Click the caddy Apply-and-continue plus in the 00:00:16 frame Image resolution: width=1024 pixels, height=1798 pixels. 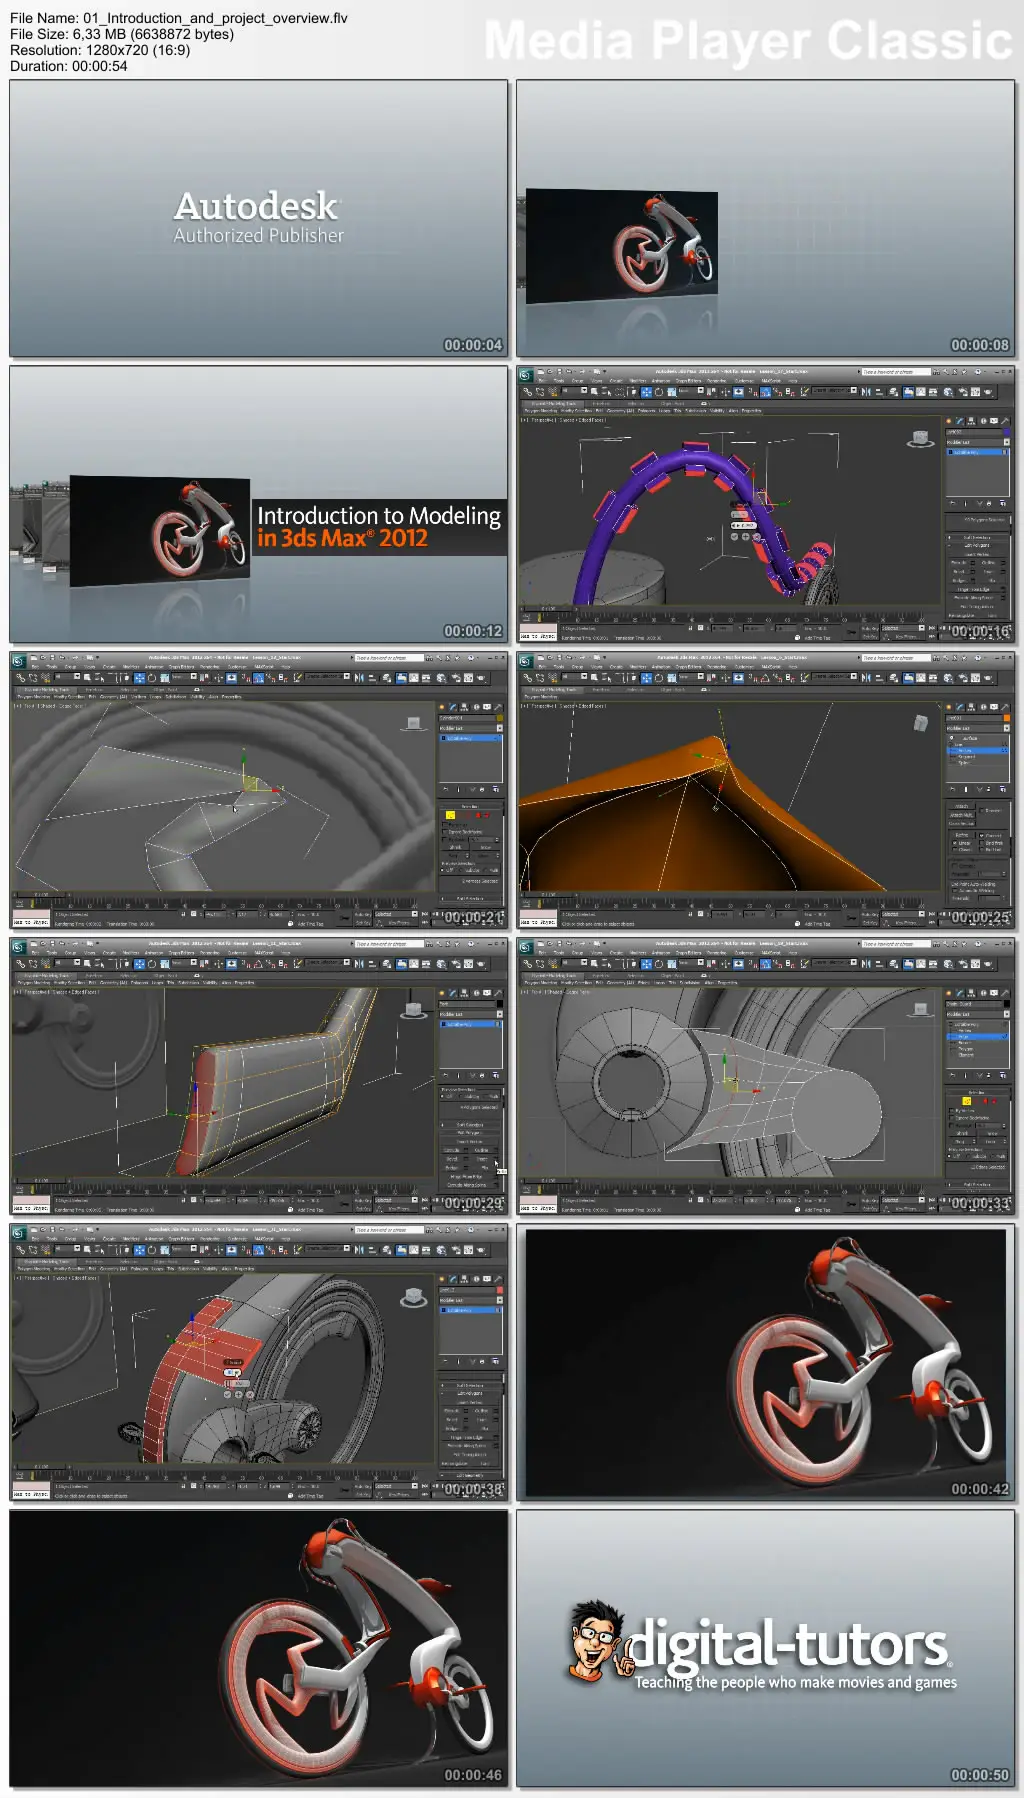click(746, 537)
